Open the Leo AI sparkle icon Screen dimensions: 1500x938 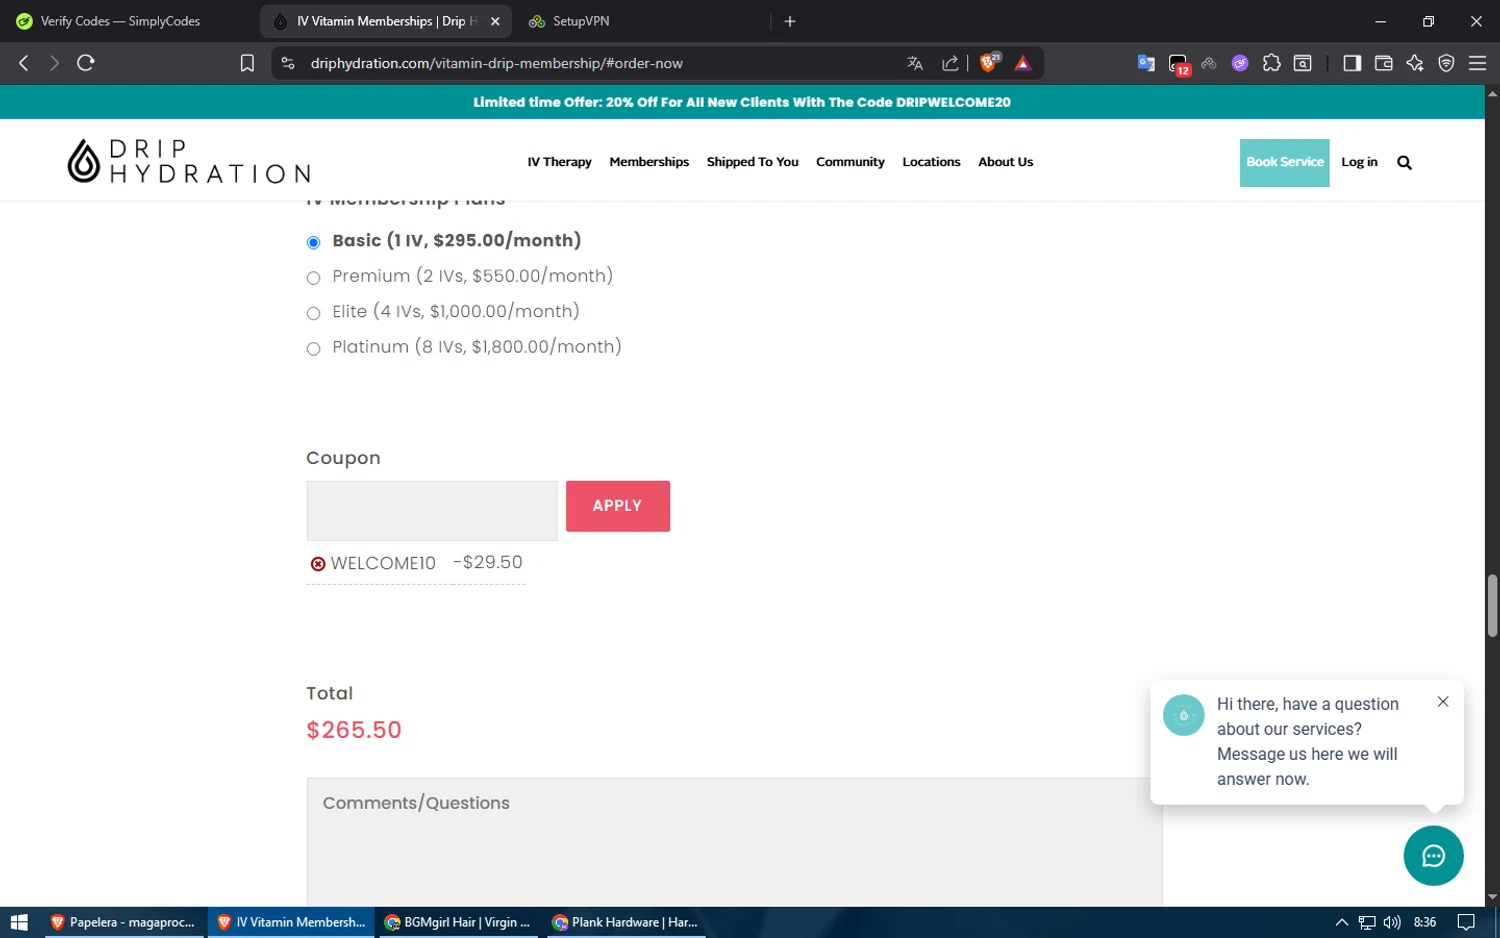(1415, 63)
